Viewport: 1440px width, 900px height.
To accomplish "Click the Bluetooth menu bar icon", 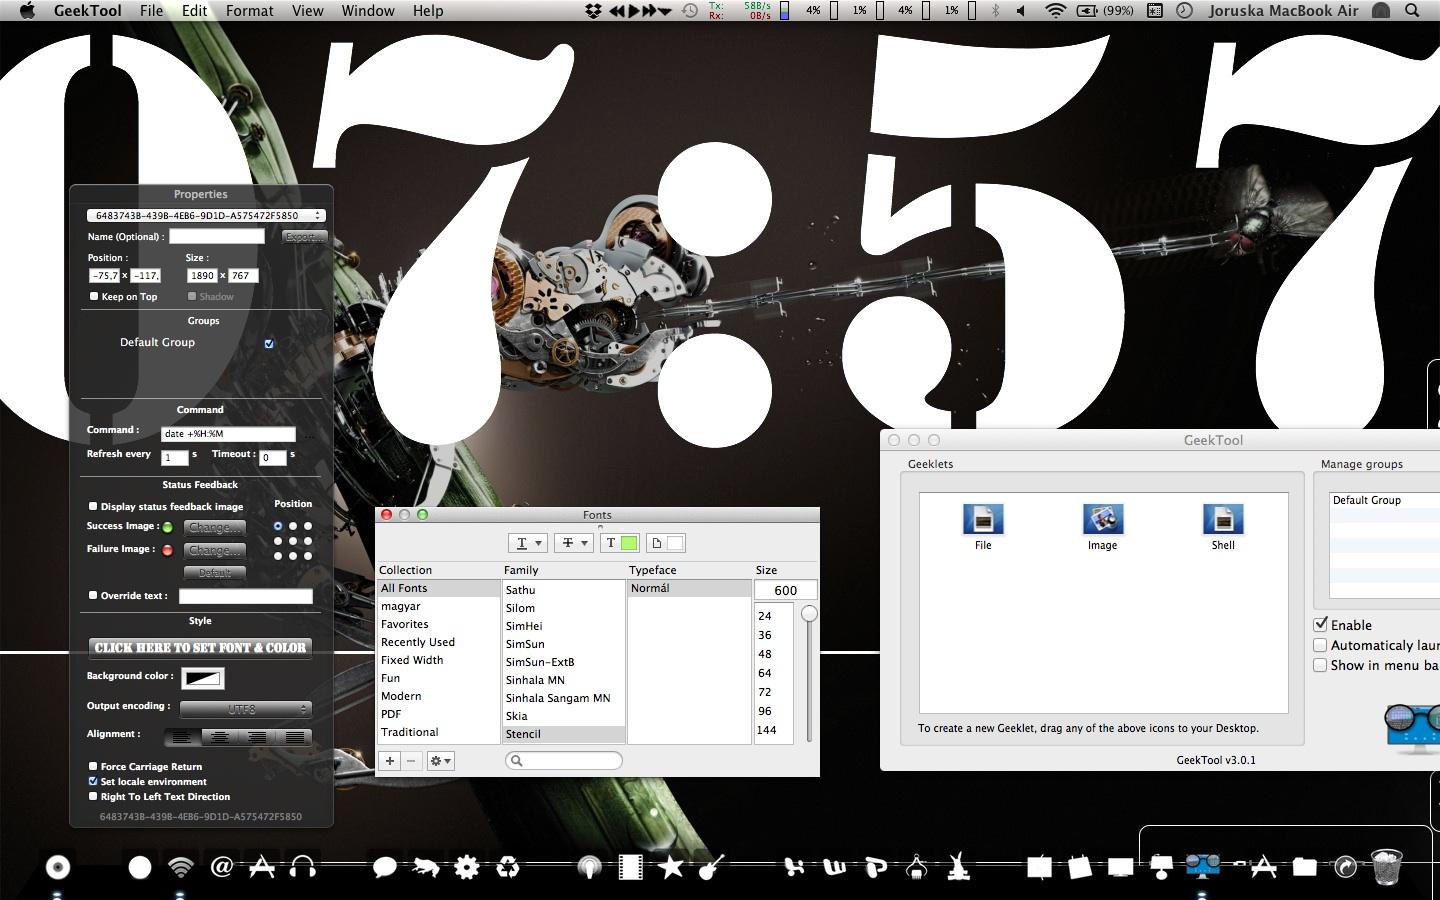I will click(994, 11).
